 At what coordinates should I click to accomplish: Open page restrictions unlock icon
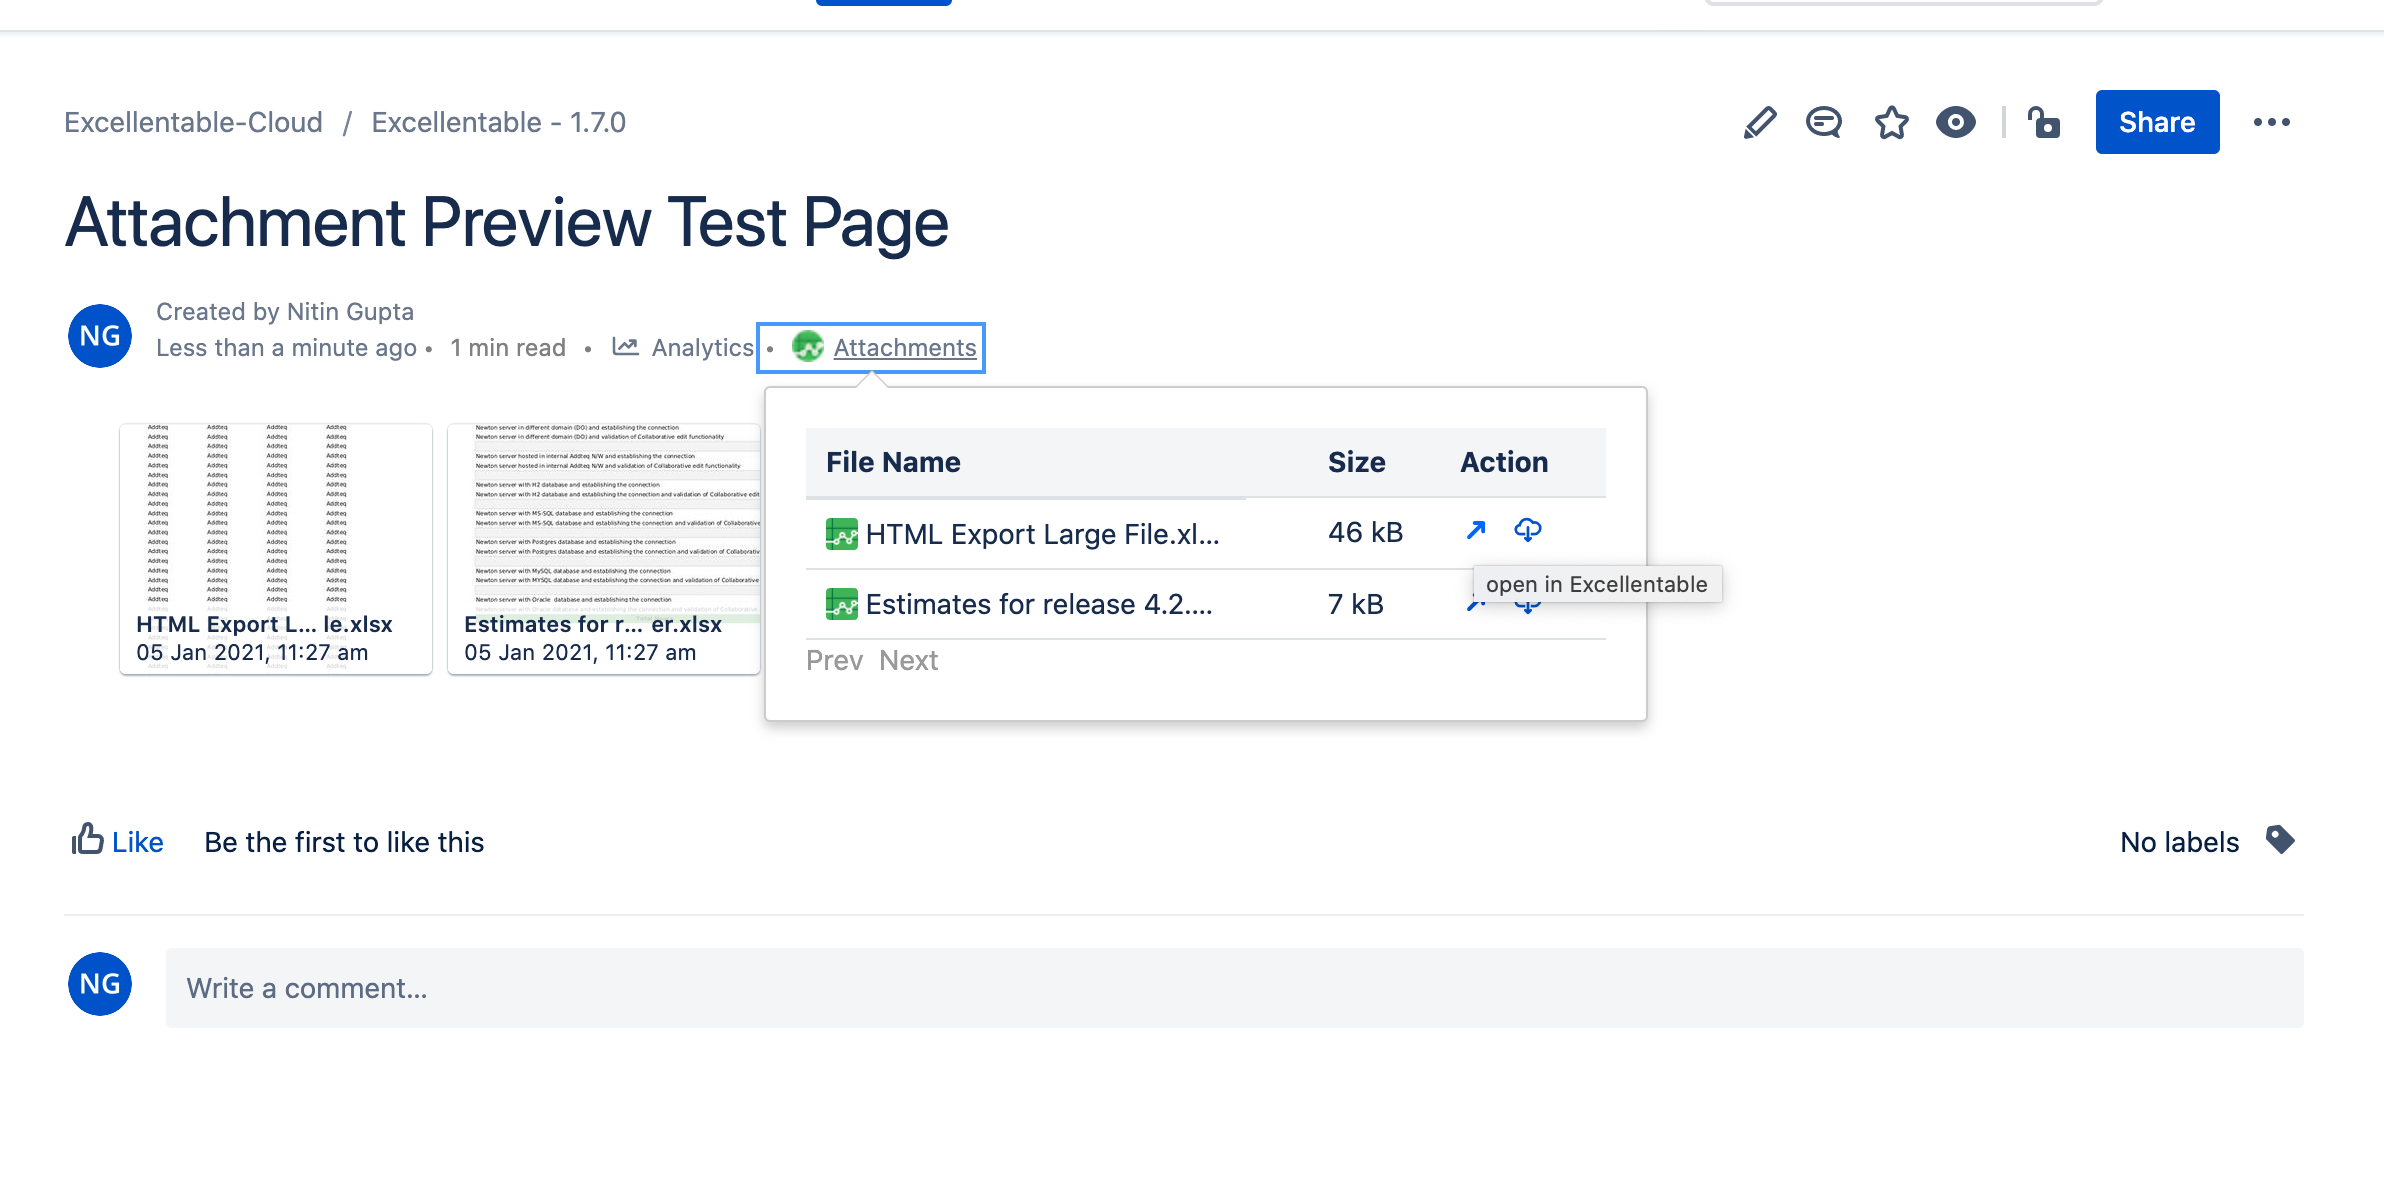[2044, 122]
